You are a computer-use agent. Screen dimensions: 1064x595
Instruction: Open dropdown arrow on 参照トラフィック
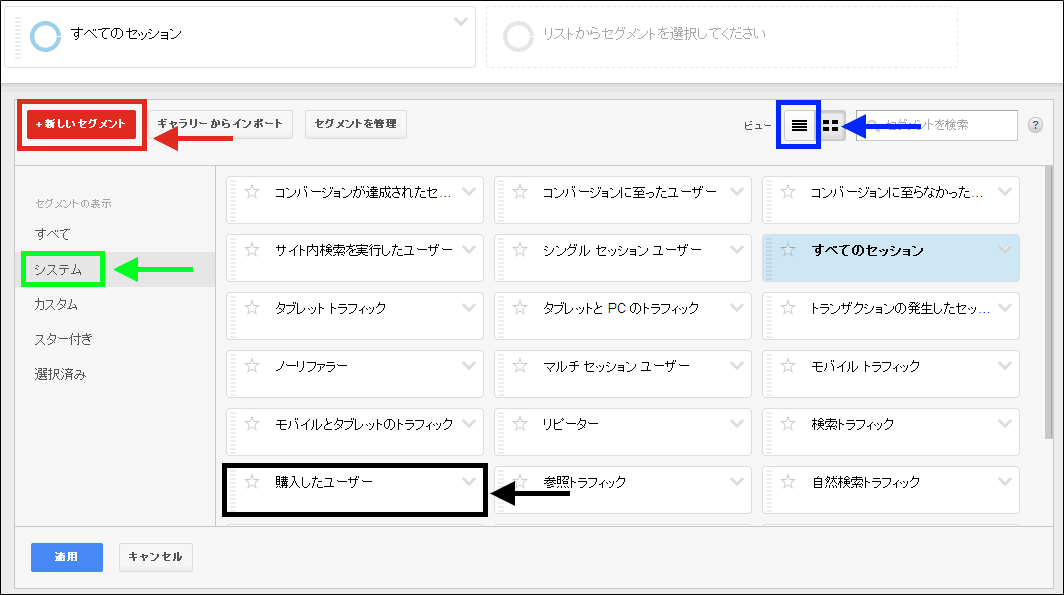point(737,481)
